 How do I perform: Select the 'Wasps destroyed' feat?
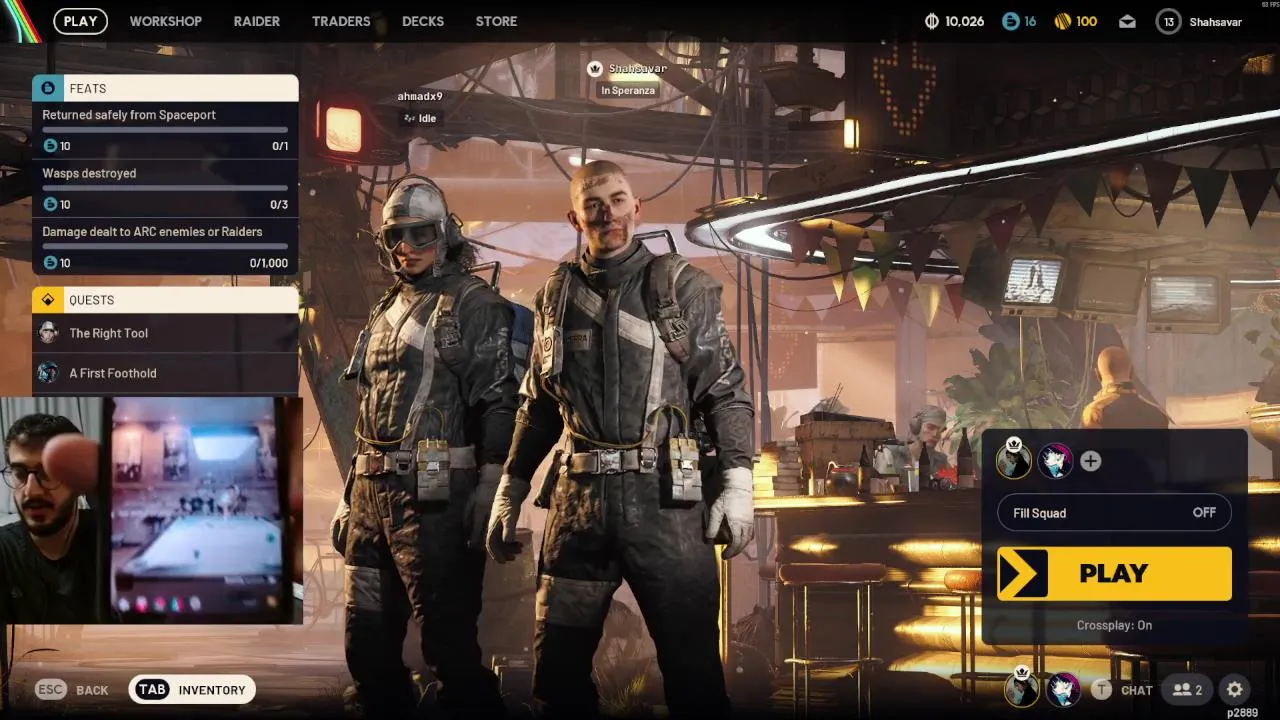(89, 173)
